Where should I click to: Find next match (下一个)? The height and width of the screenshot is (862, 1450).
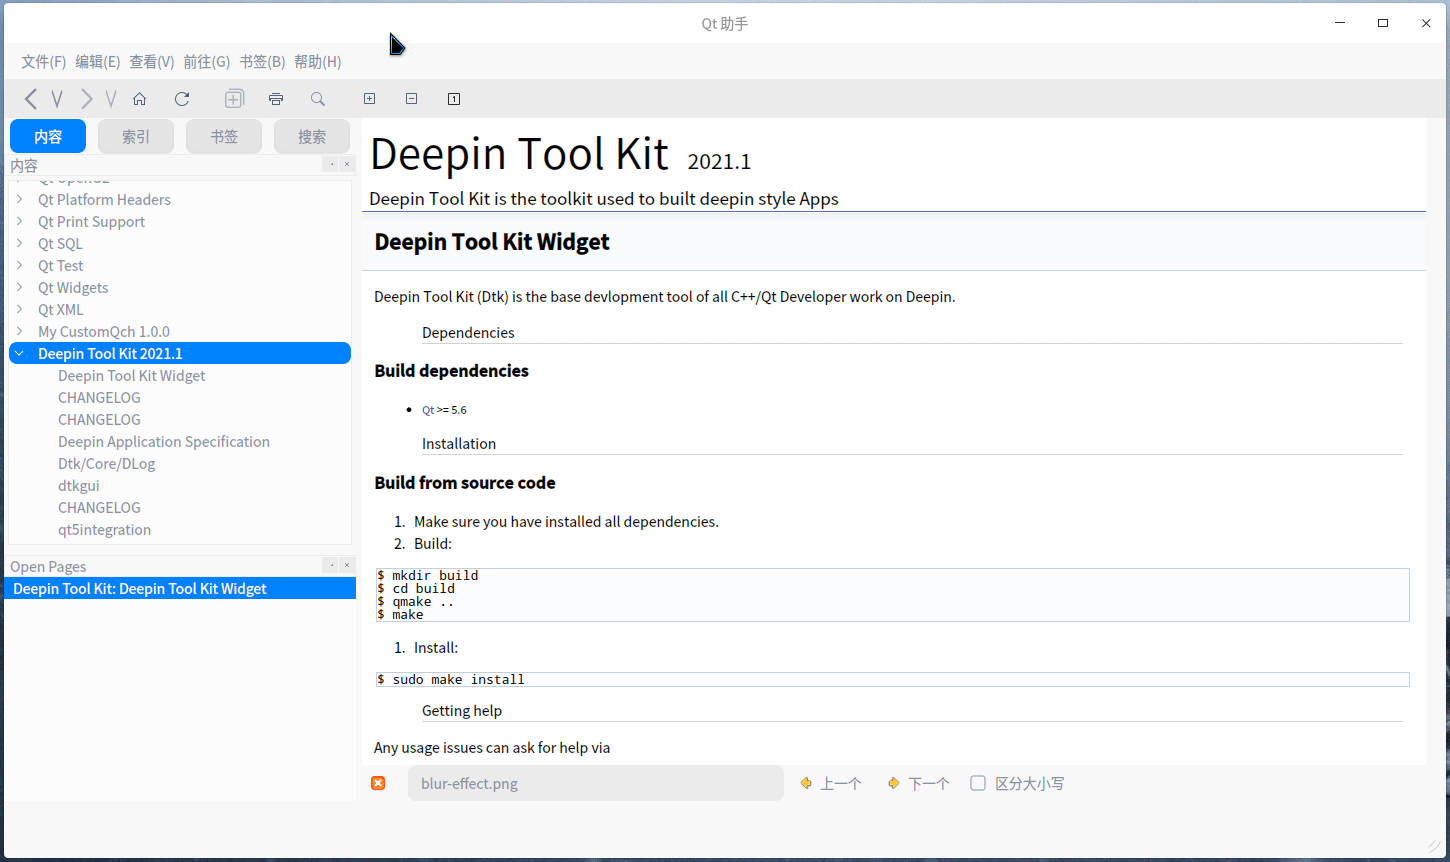918,784
